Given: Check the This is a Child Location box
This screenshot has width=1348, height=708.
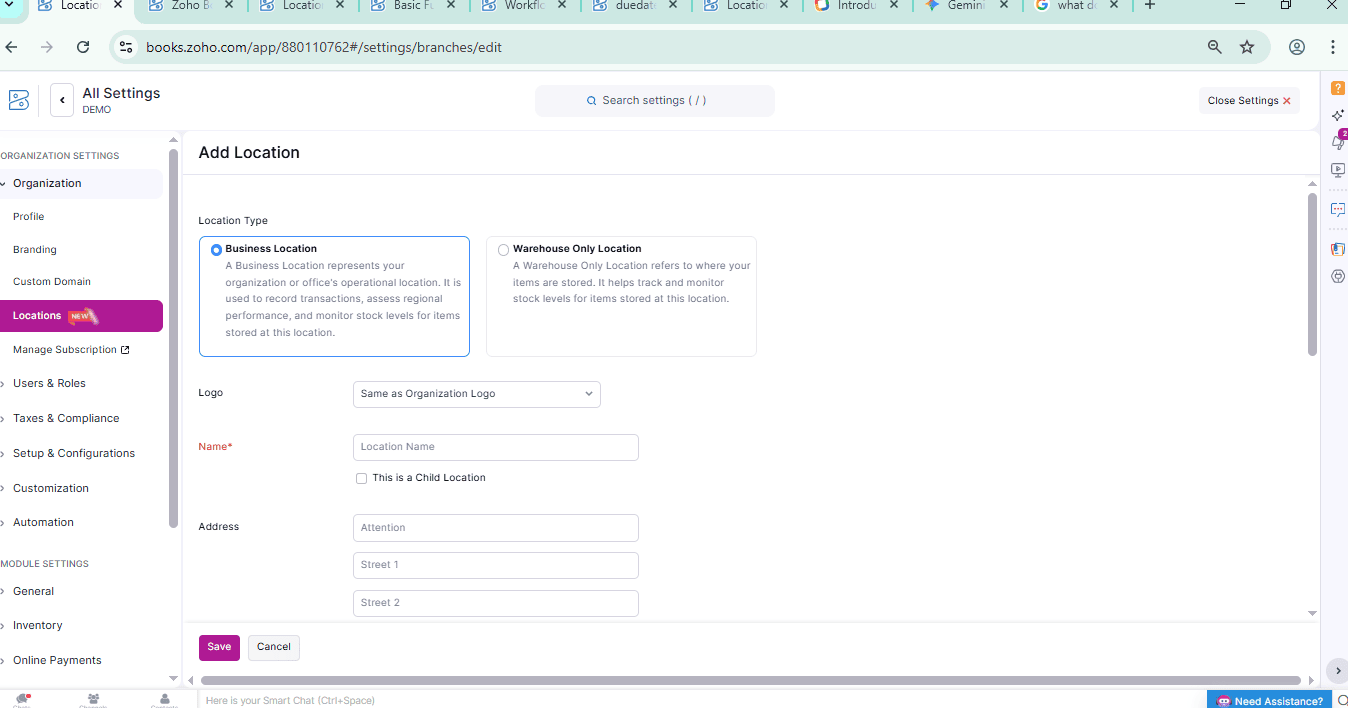Looking at the screenshot, I should point(361,478).
